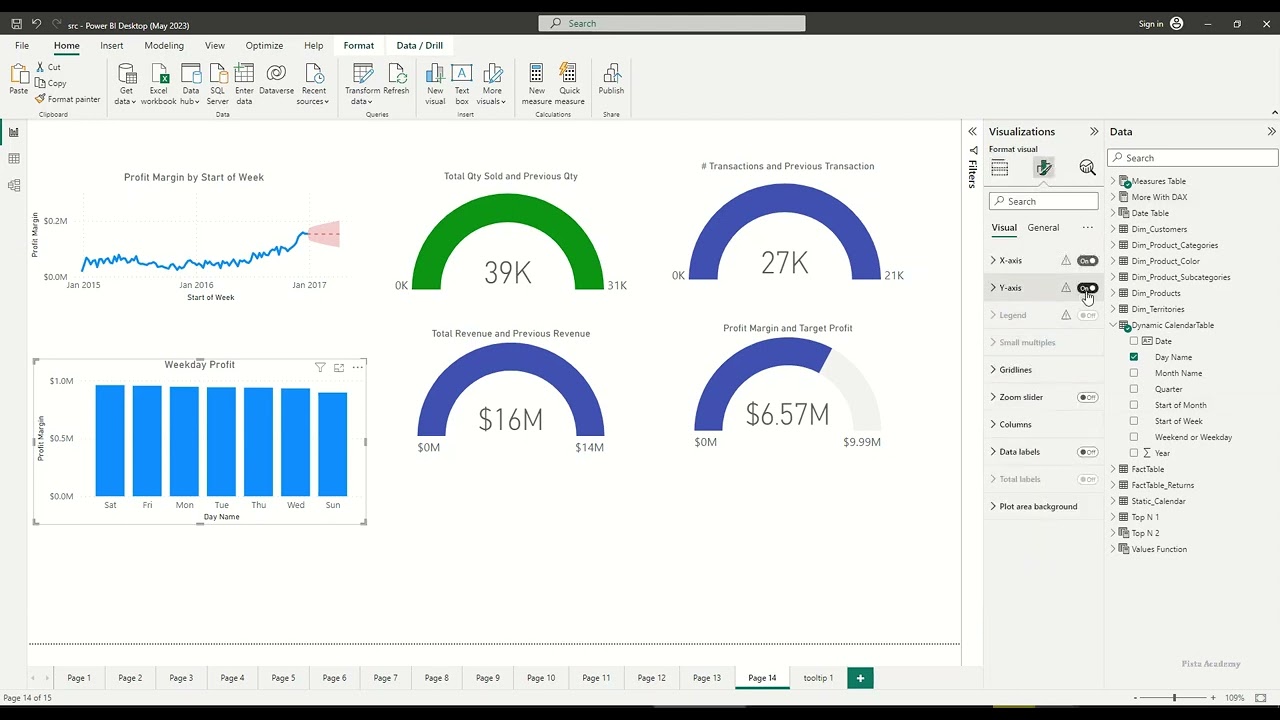1280x720 pixels.
Task: Toggle the Y-axis switch
Action: coord(1087,288)
